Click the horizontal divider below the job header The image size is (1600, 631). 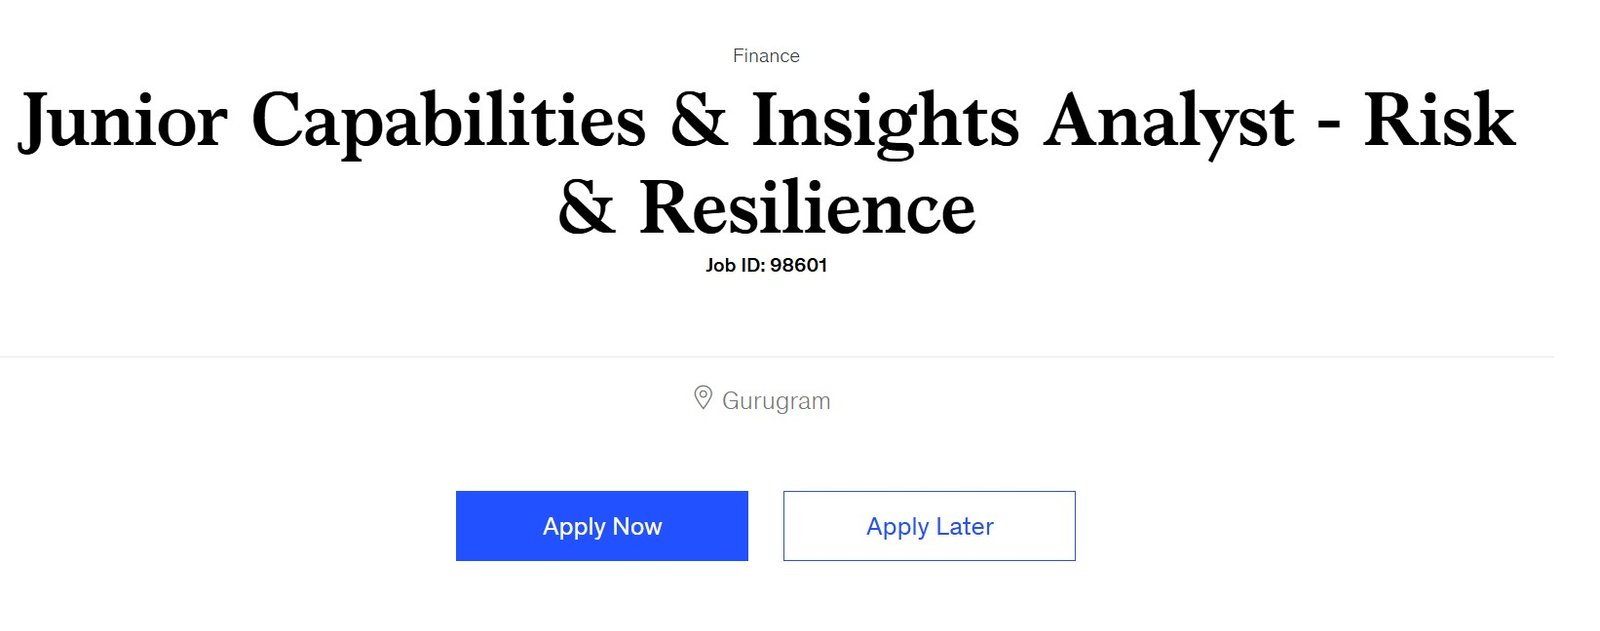point(777,356)
